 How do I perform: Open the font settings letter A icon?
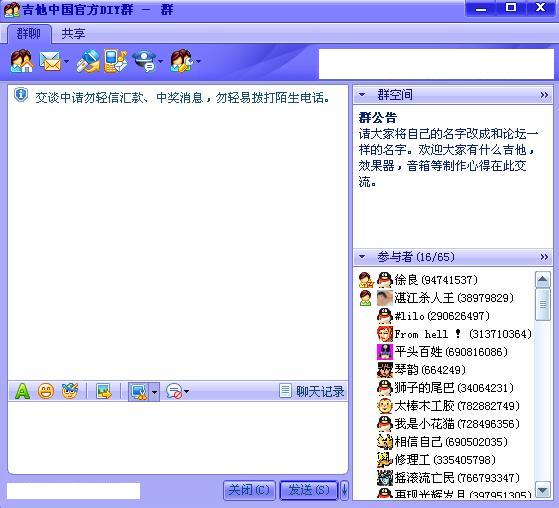(22, 391)
